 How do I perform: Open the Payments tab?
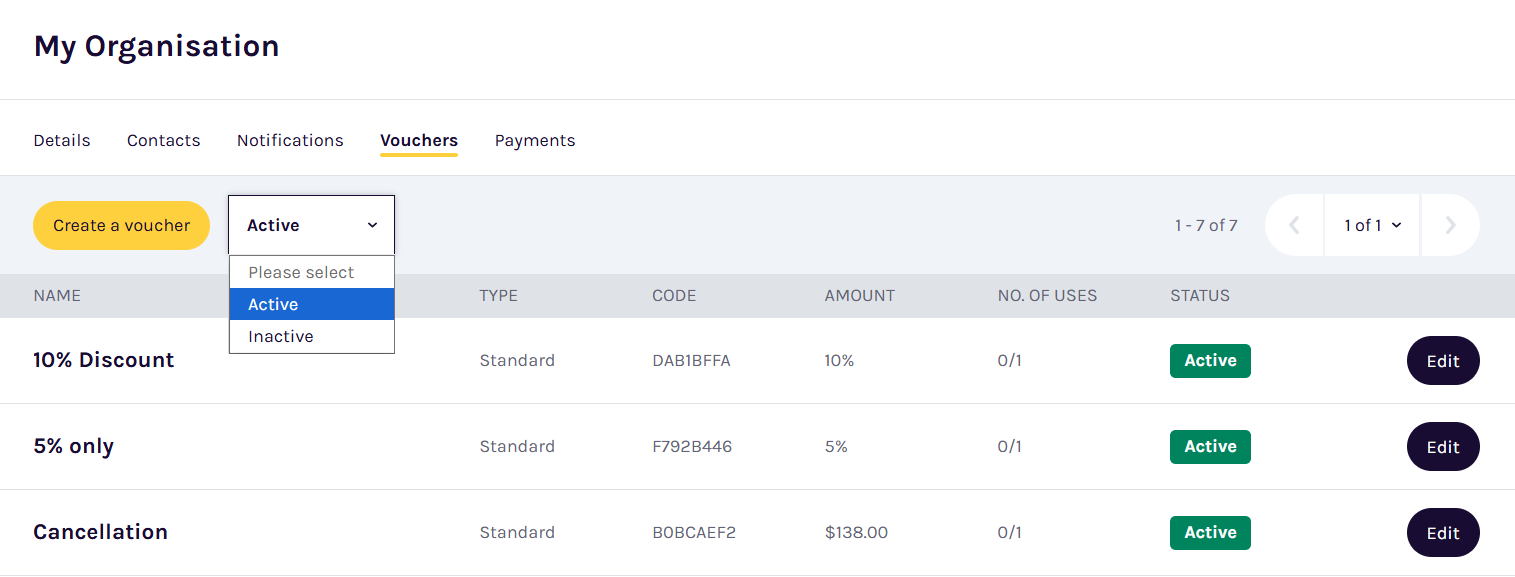point(535,141)
